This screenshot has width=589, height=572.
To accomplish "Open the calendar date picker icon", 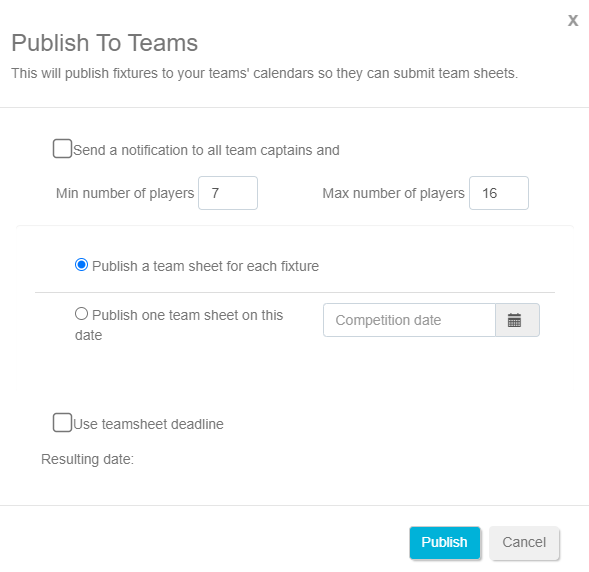I will [517, 320].
